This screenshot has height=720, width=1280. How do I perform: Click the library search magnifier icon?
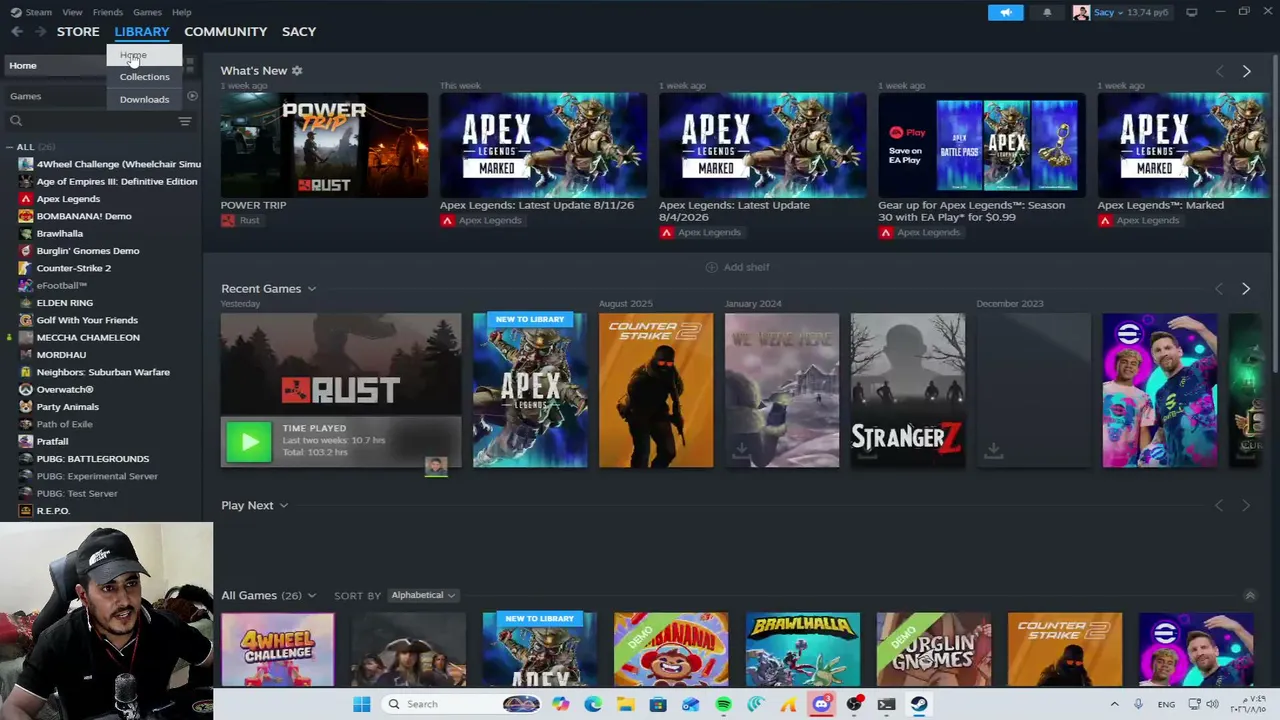(x=16, y=121)
